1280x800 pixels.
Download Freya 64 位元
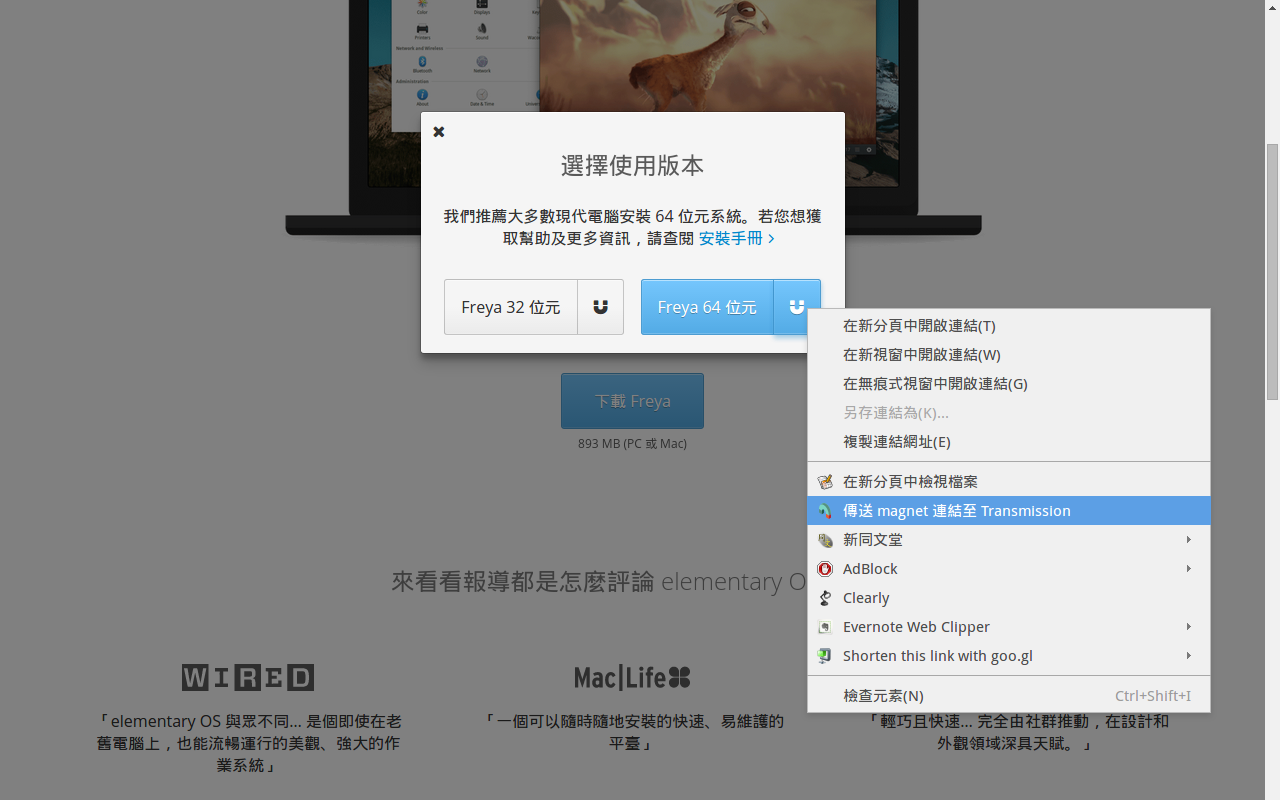(707, 307)
